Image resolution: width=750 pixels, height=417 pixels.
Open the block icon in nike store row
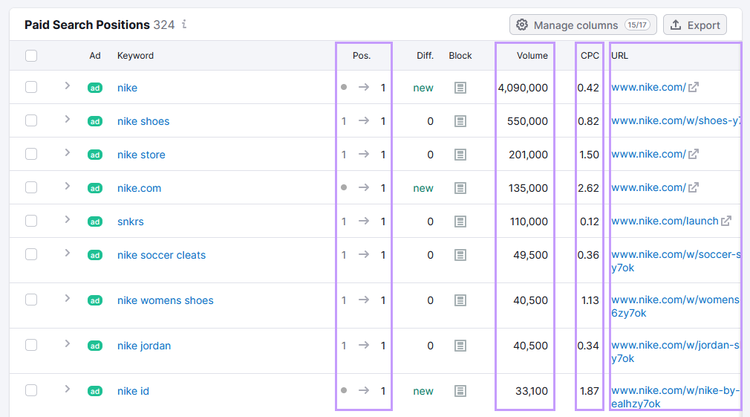460,154
